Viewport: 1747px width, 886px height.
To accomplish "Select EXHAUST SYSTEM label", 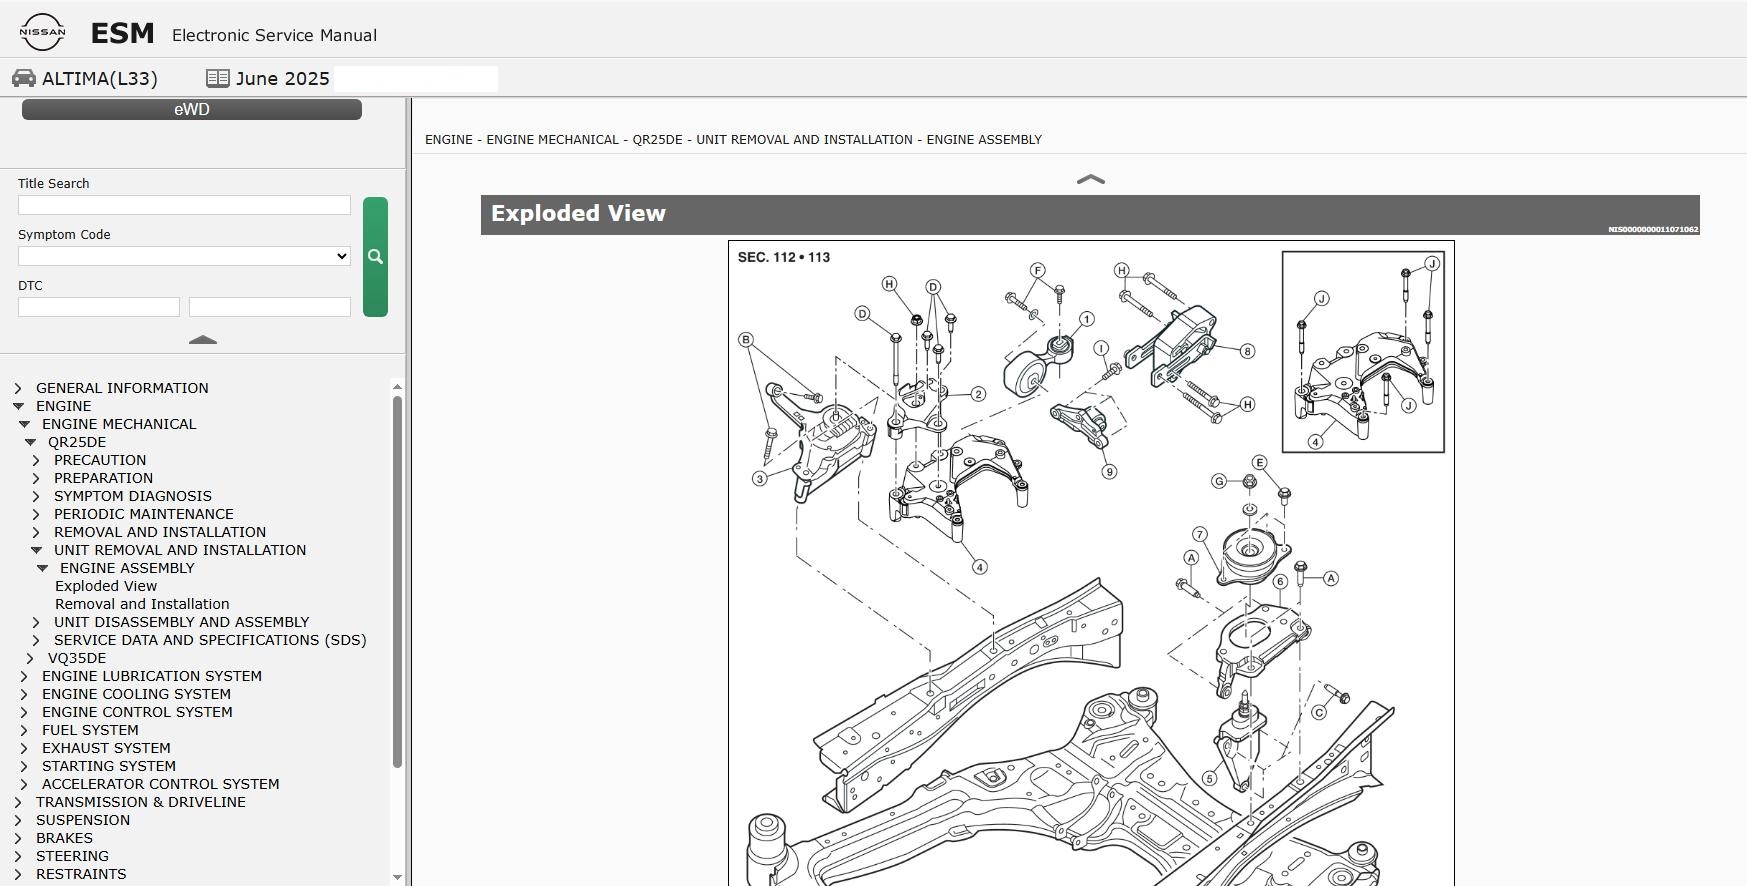I will [106, 748].
